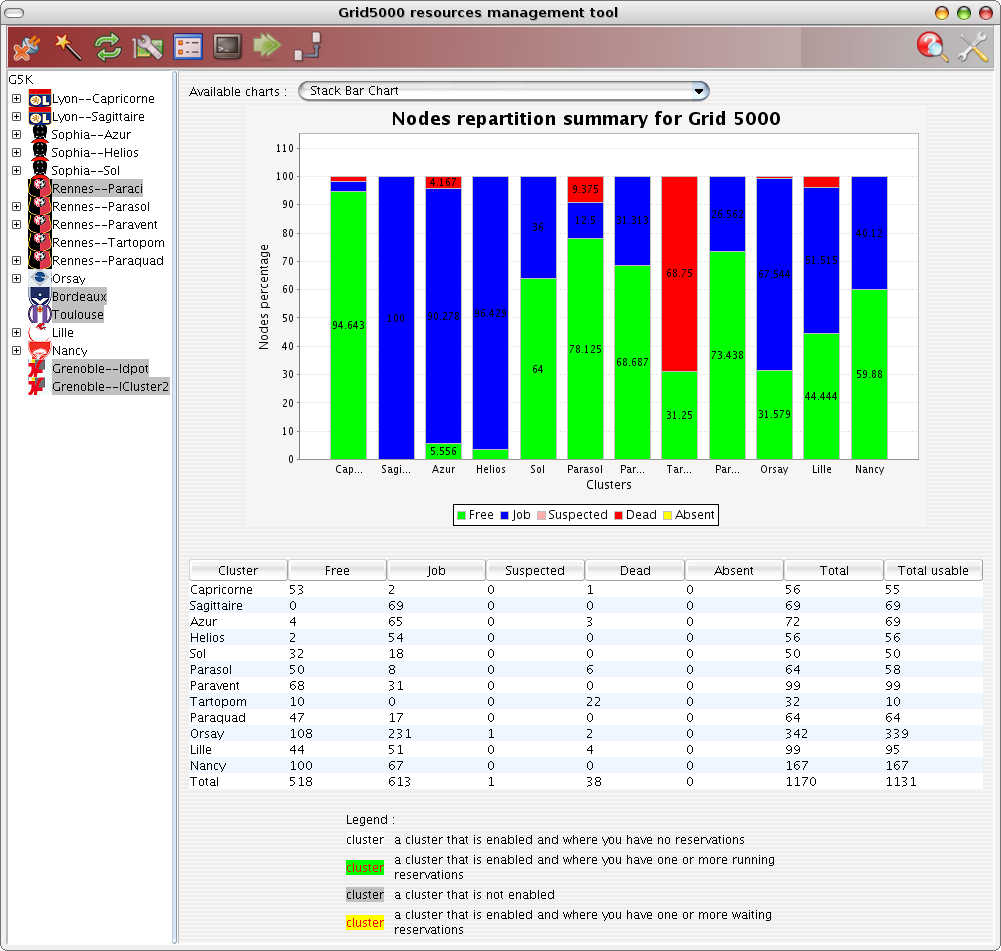Open the wrench configuration toolbar icon
This screenshot has height=951, width=1001.
(147, 47)
